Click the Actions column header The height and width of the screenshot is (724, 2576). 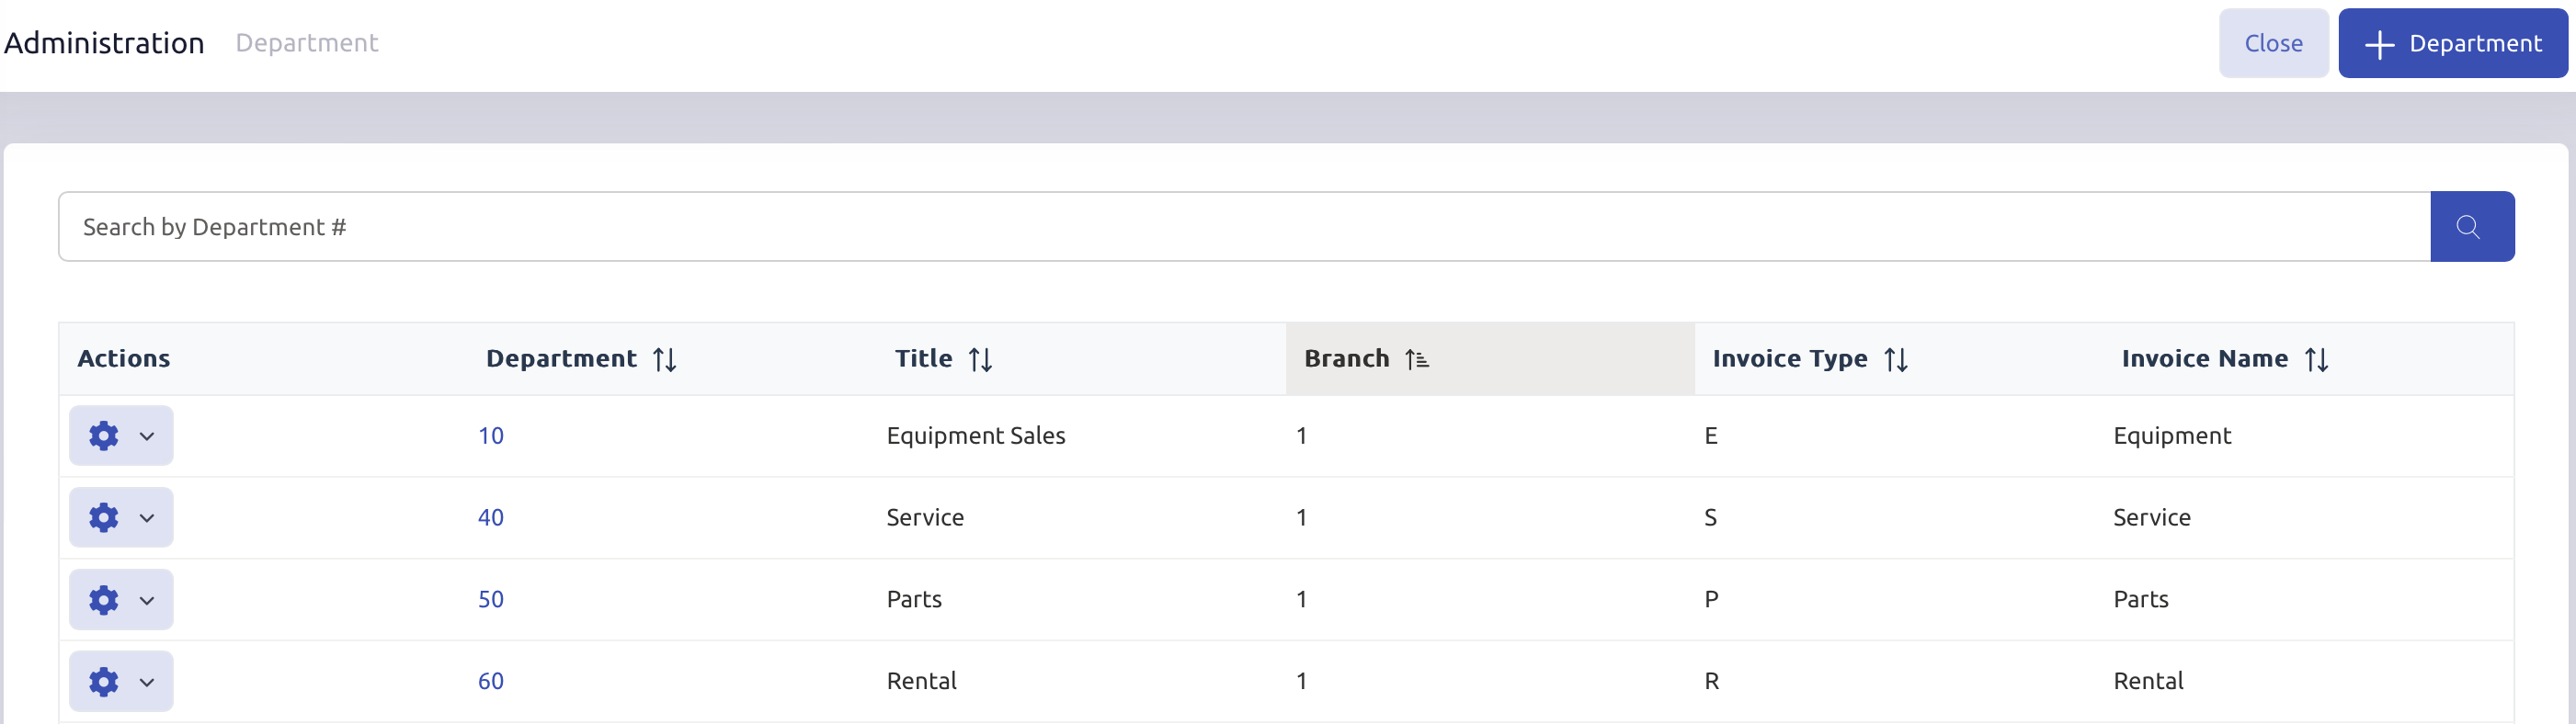coord(124,359)
